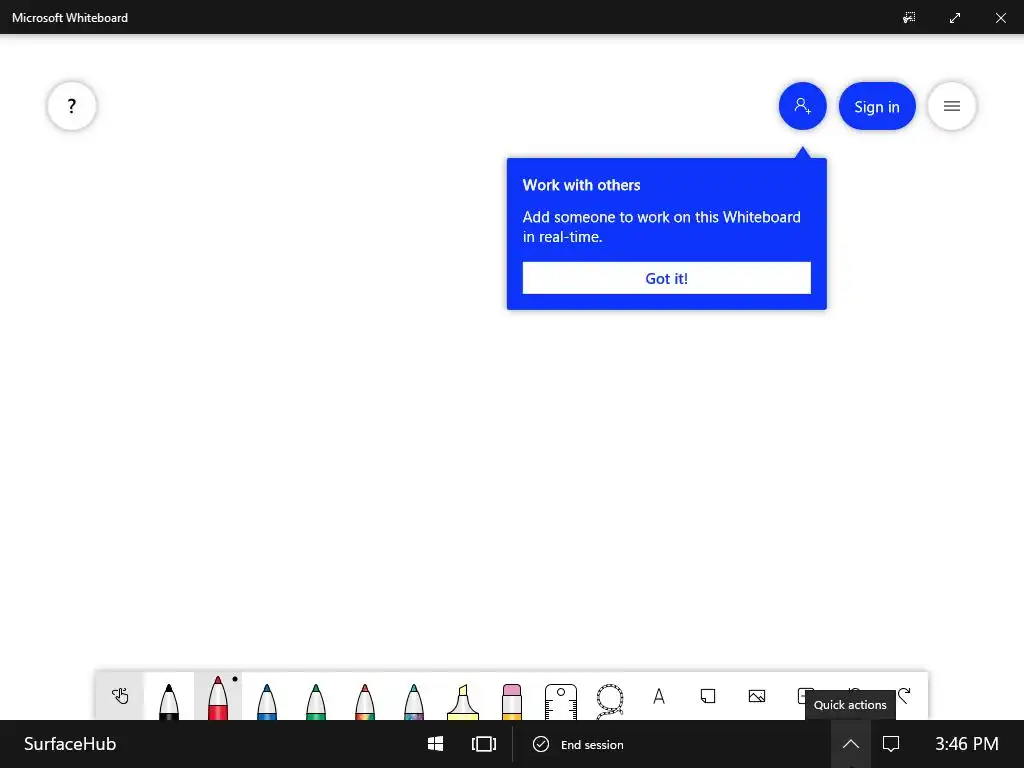The height and width of the screenshot is (768, 1024).
Task: Select the lasso selection tool
Action: click(x=610, y=701)
